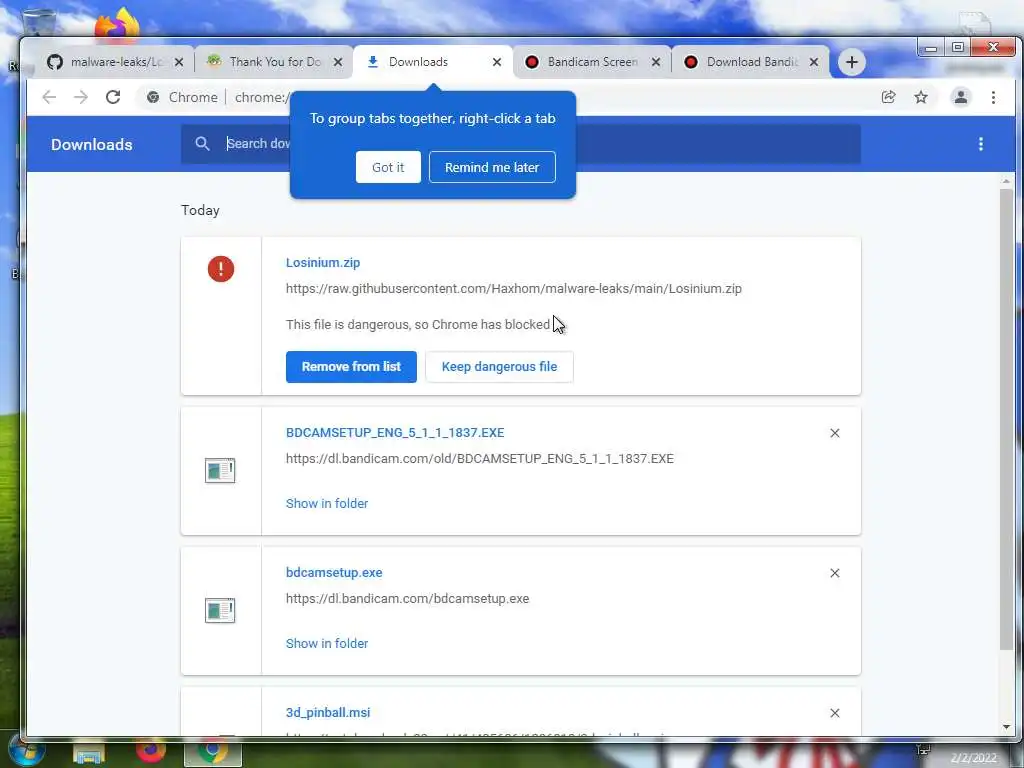Image resolution: width=1024 pixels, height=768 pixels.
Task: Click red warning icon for Losinium.zip
Action: 221,269
